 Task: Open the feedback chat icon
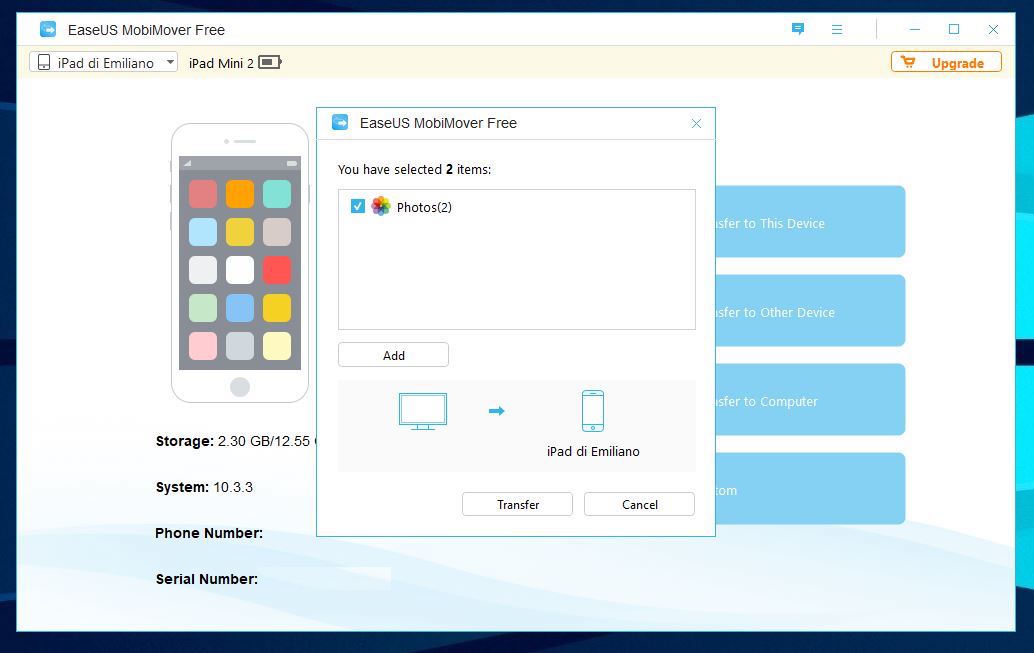(798, 29)
